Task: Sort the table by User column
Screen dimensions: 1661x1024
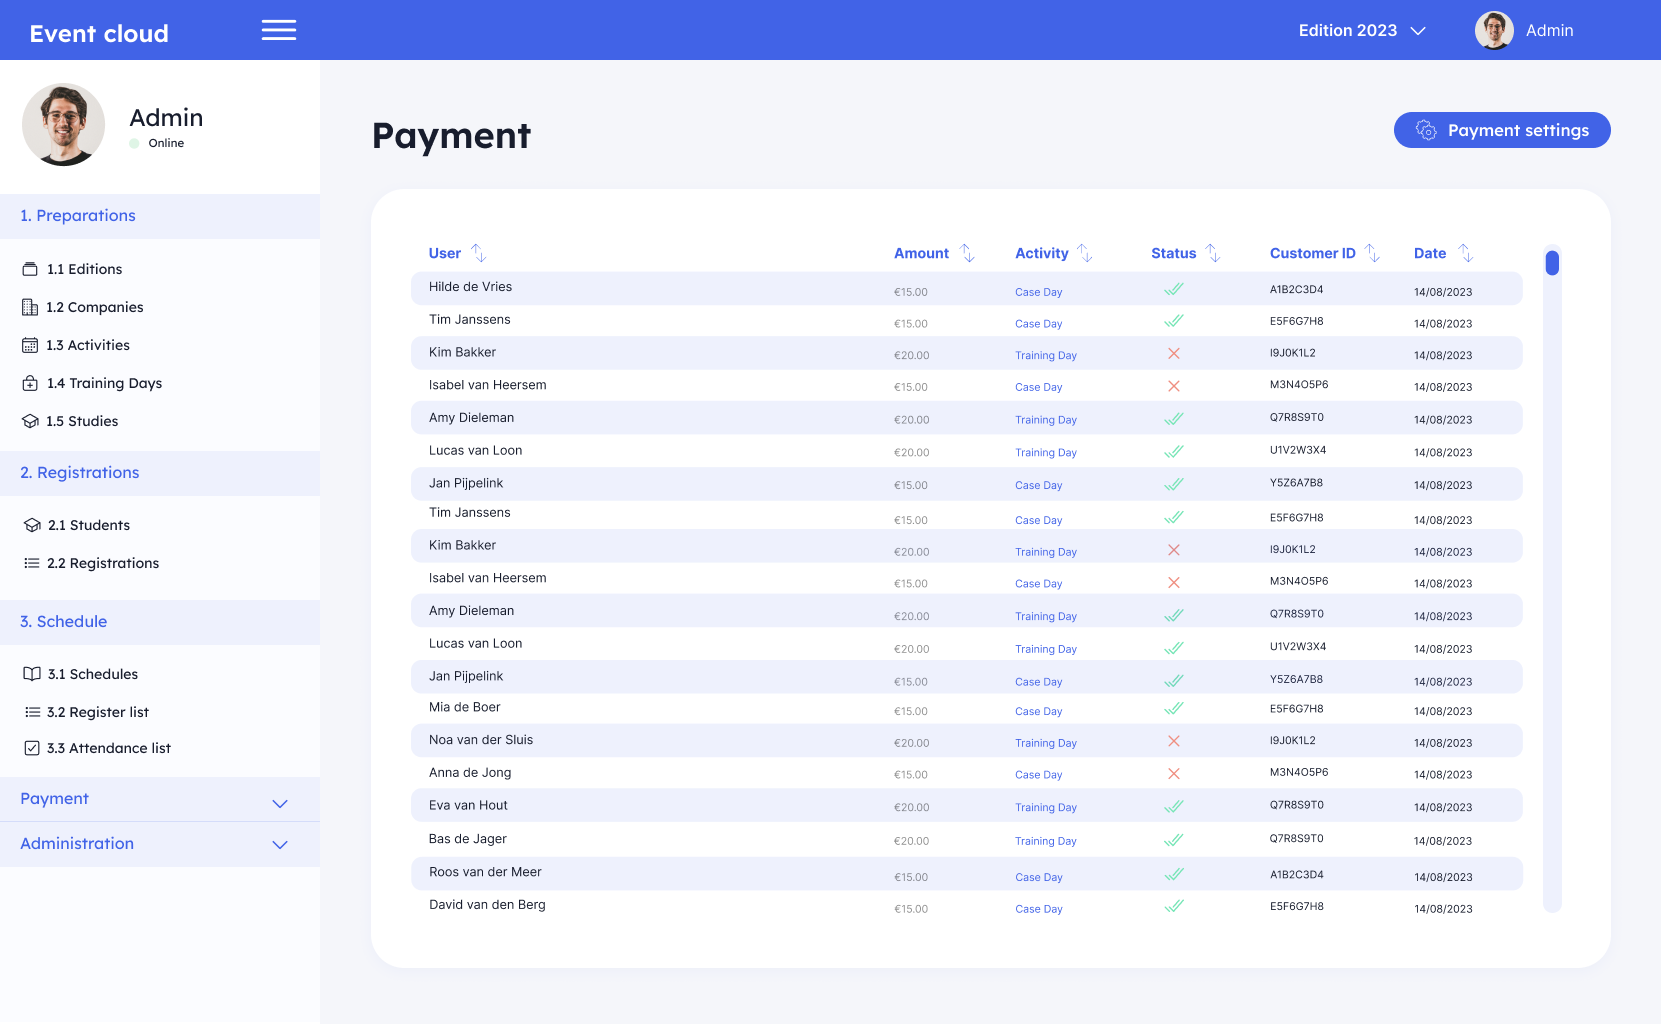Action: tap(479, 253)
